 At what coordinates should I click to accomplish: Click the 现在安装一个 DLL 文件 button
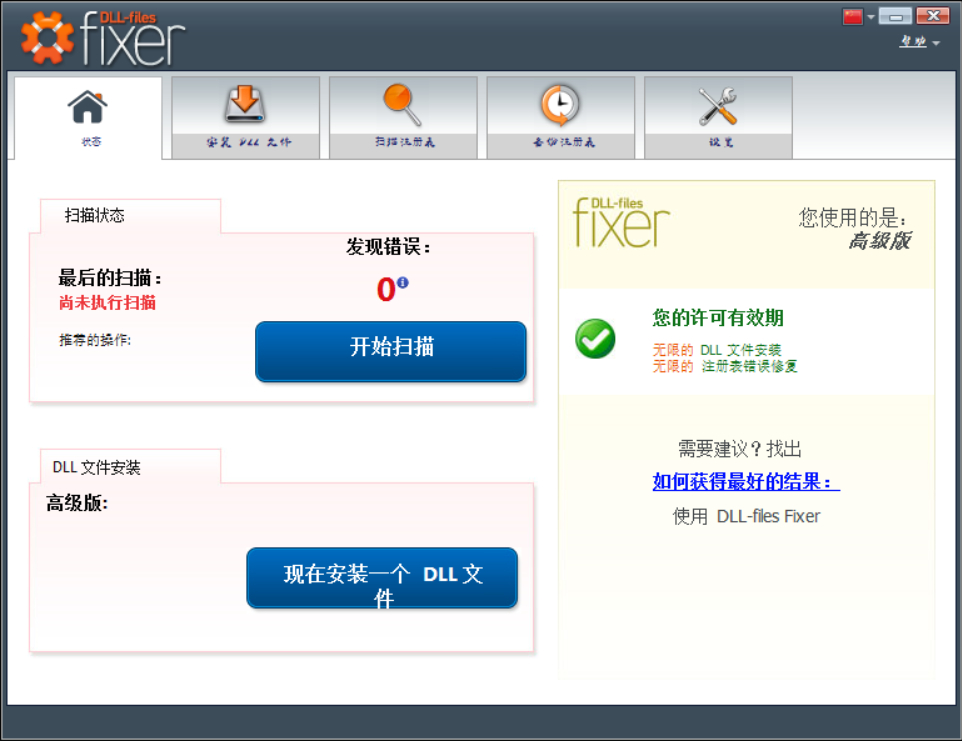[382, 578]
